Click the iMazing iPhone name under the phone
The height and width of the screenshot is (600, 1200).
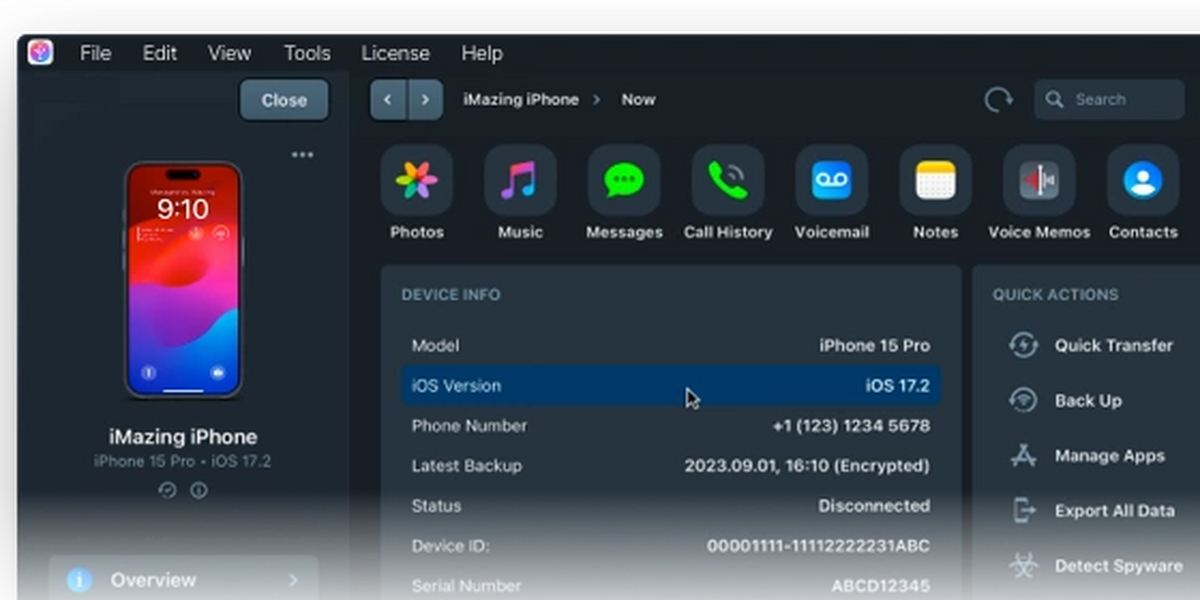point(183,437)
